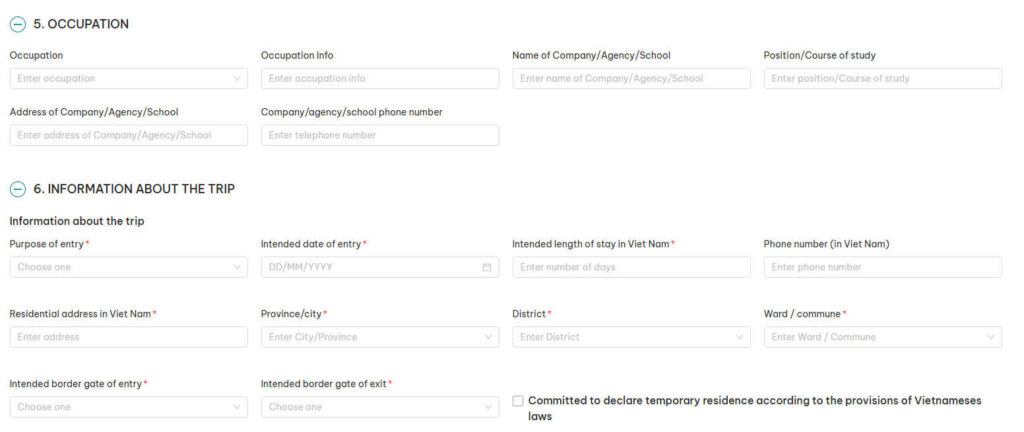Click Residential address in Viet Nam field

point(129,337)
